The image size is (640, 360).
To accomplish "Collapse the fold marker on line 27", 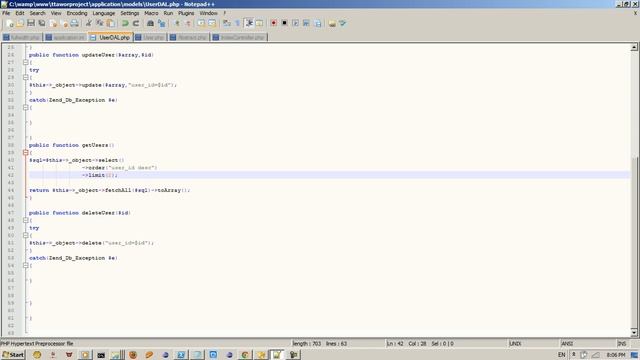I will [25, 62].
